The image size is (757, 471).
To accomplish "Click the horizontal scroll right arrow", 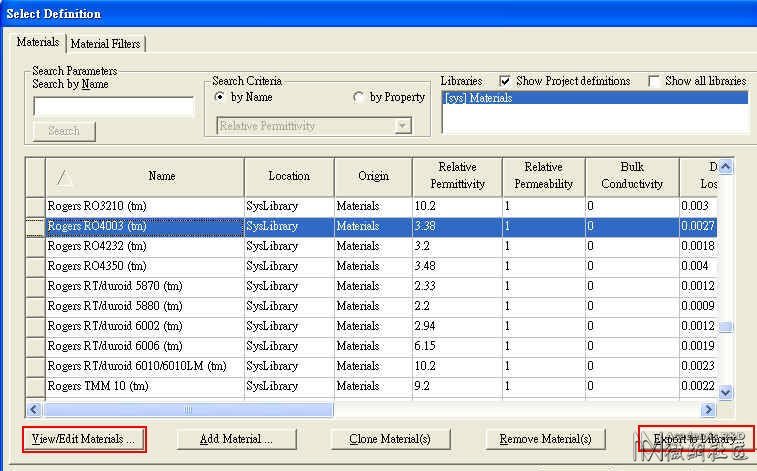I will pos(708,410).
